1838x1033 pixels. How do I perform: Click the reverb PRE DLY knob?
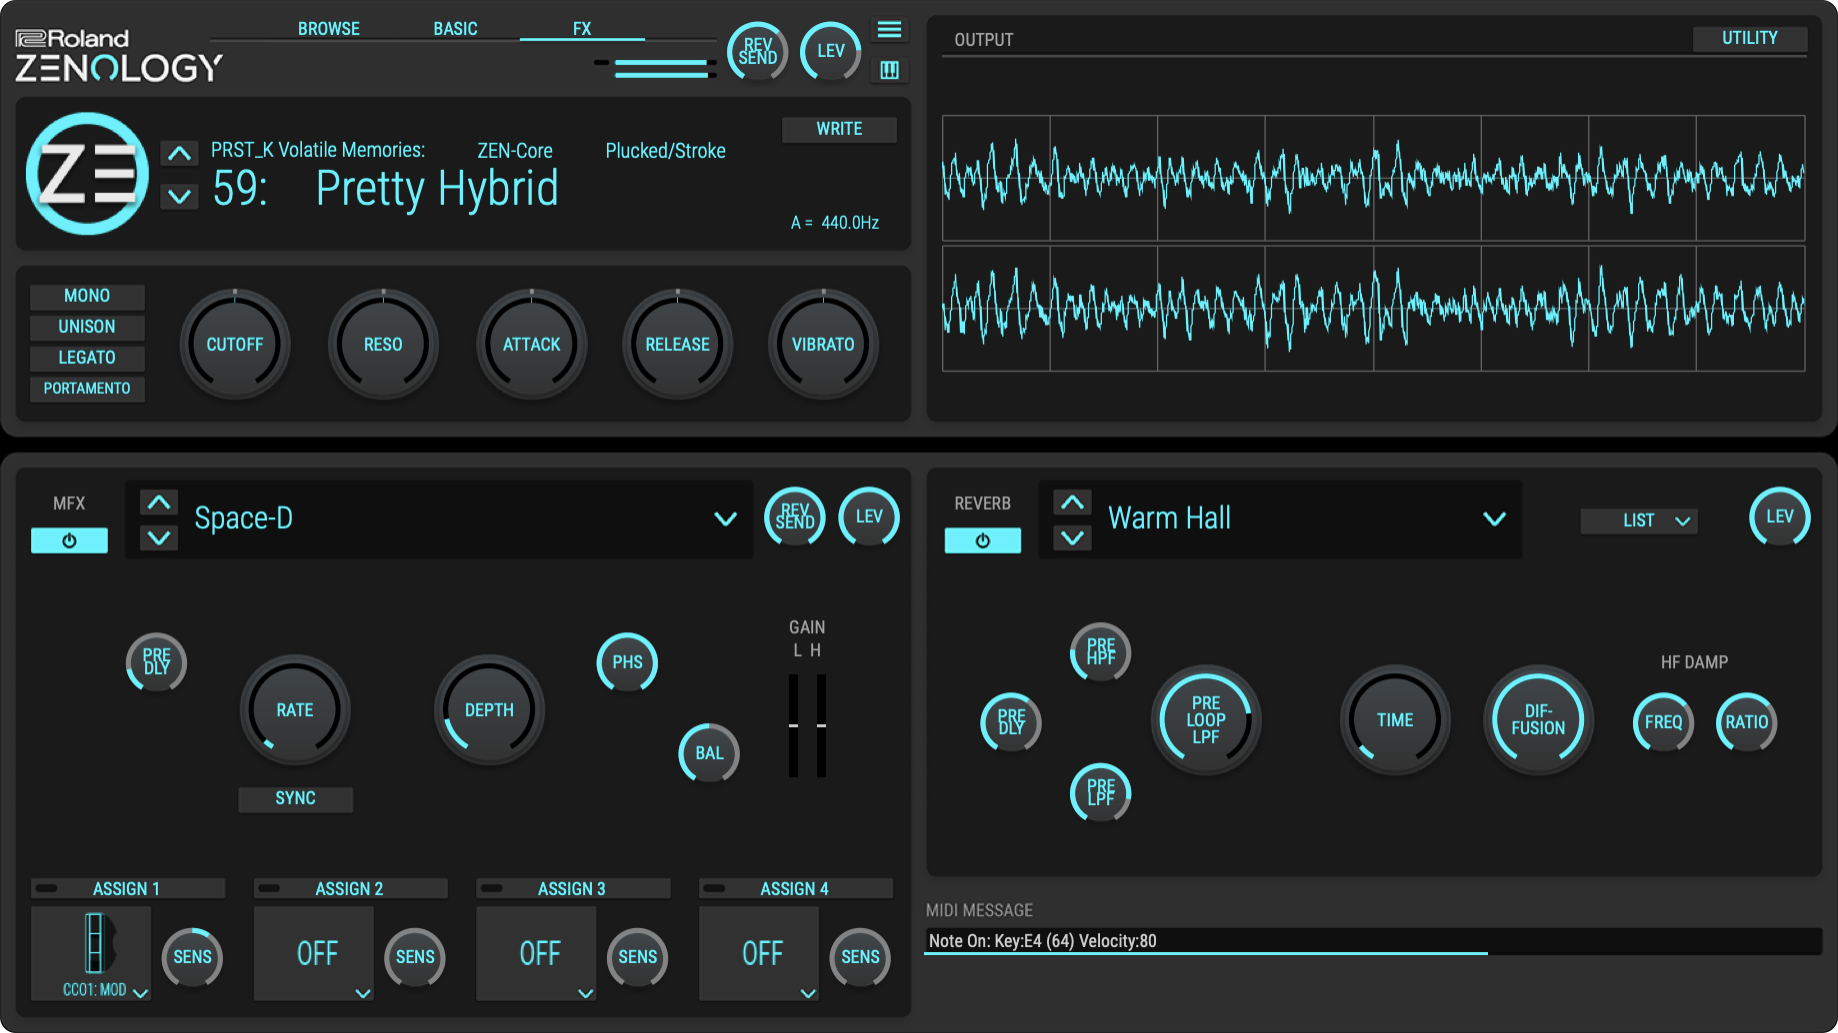[x=1011, y=722]
